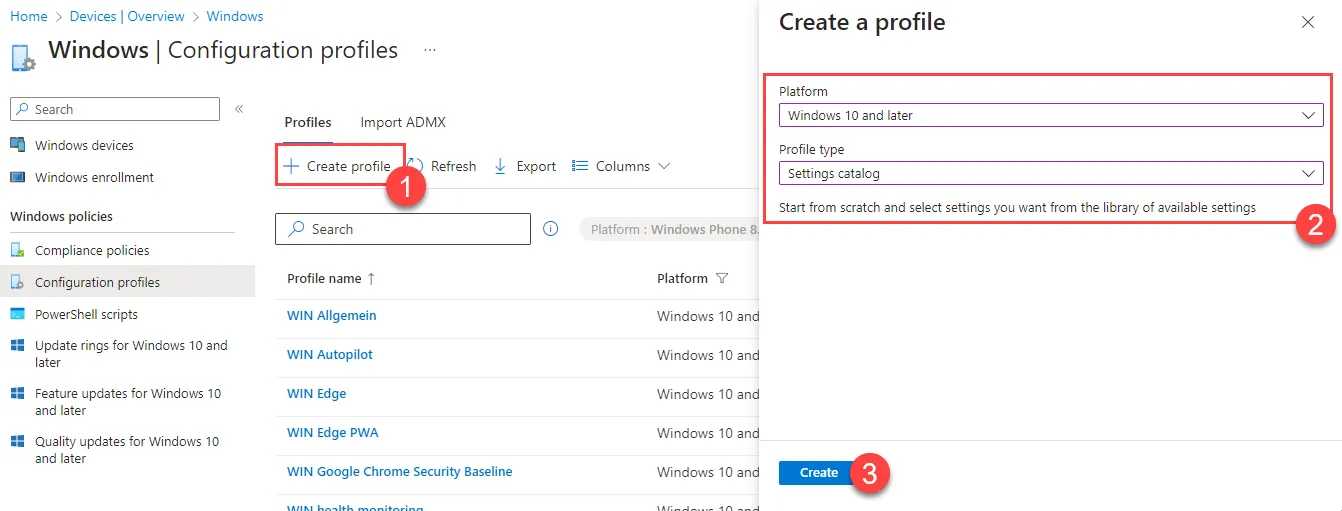Focus the profiles Search field
Image resolution: width=1342 pixels, height=511 pixels.
coord(403,229)
